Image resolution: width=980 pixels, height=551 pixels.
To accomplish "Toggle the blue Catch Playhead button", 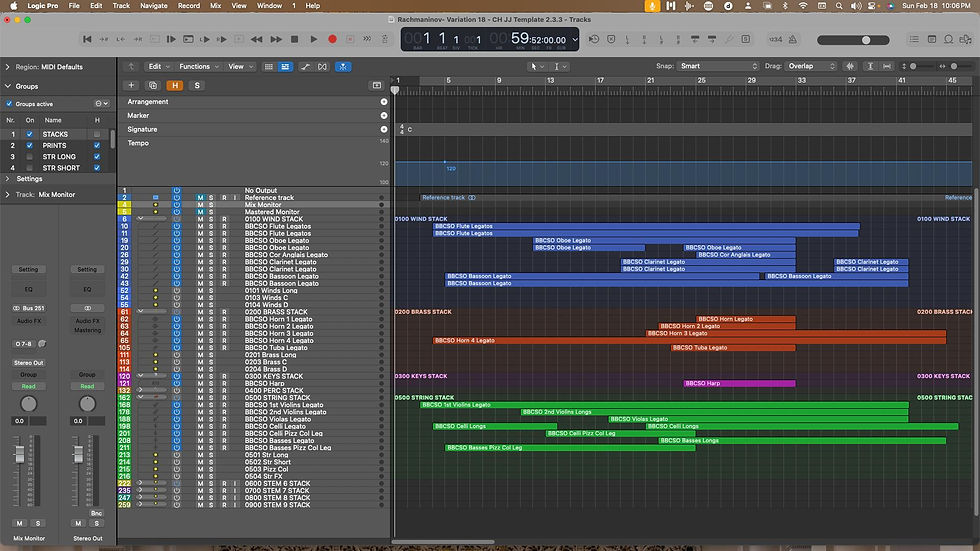I will pyautogui.click(x=343, y=67).
